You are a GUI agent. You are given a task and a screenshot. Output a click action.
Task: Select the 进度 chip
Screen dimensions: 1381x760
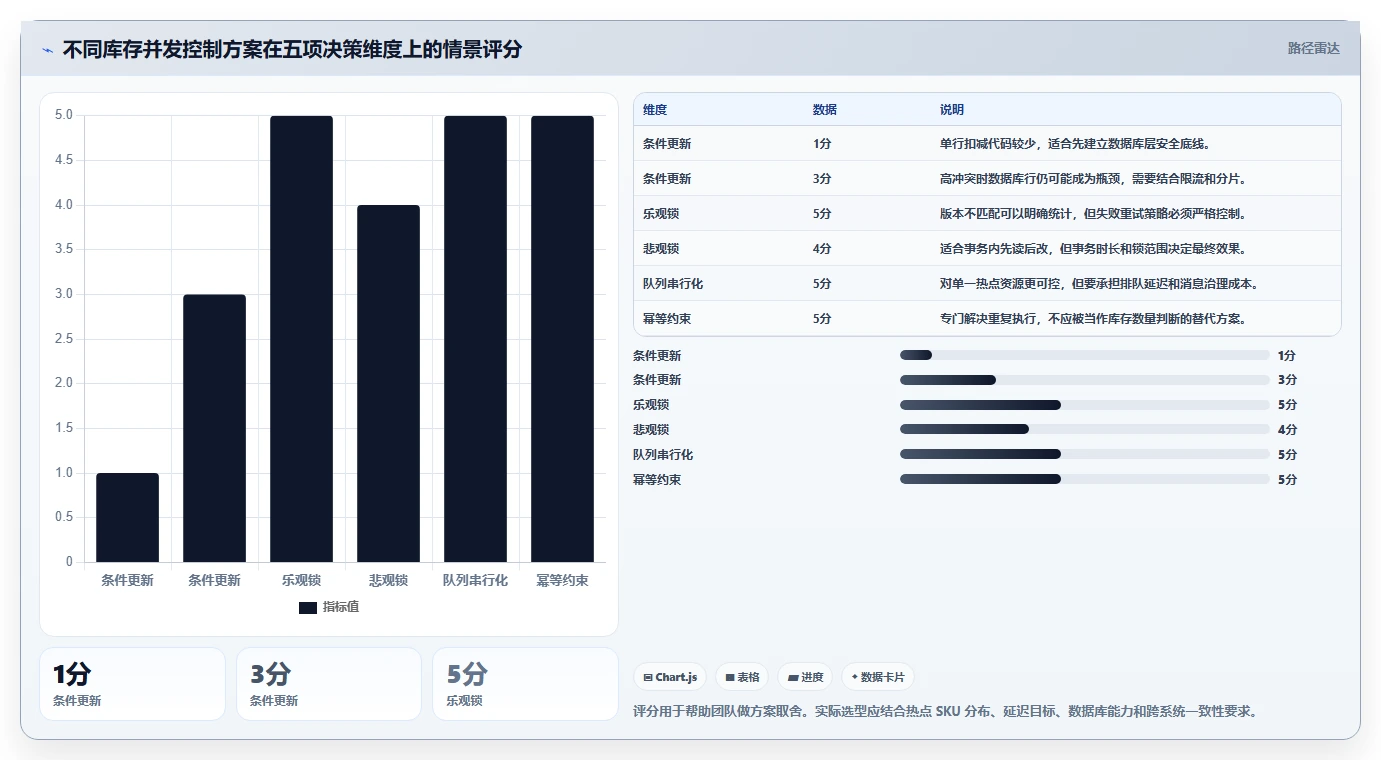[x=805, y=677]
